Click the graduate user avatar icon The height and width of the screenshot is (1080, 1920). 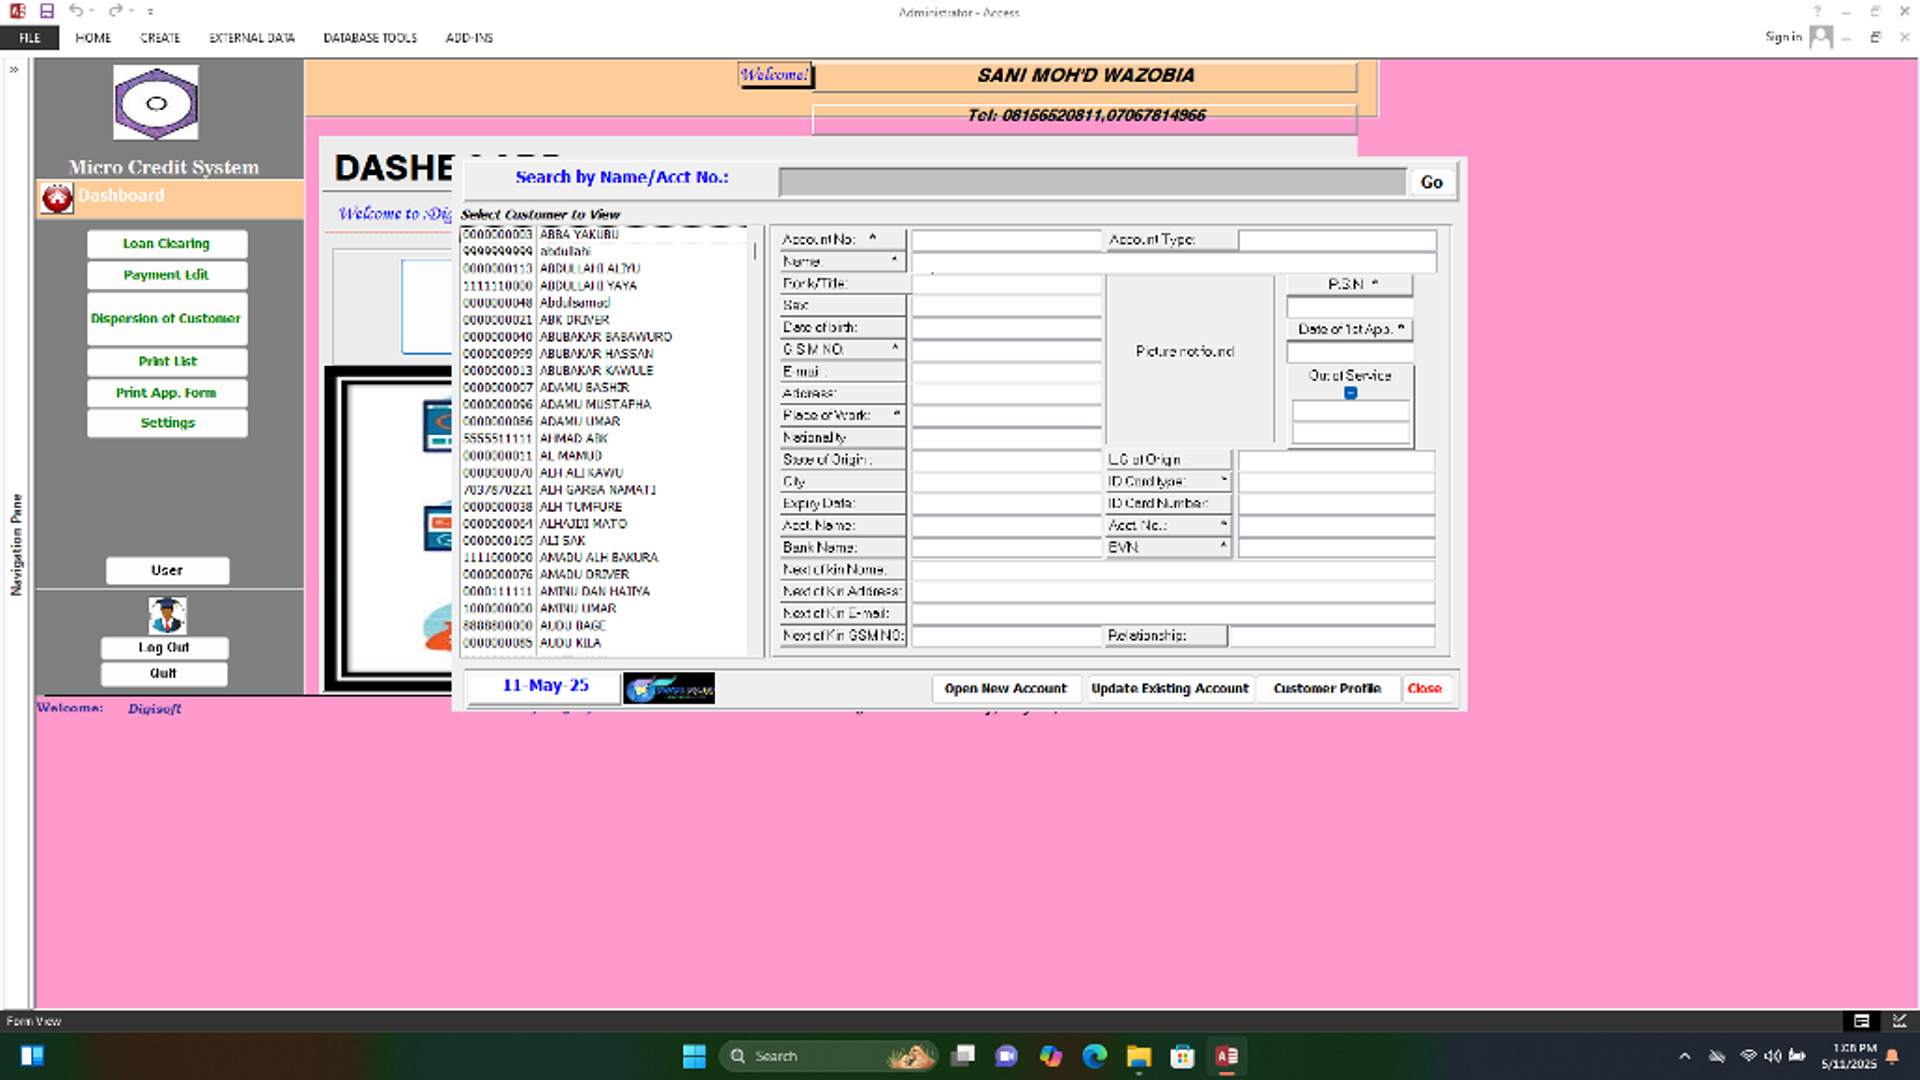click(x=167, y=614)
